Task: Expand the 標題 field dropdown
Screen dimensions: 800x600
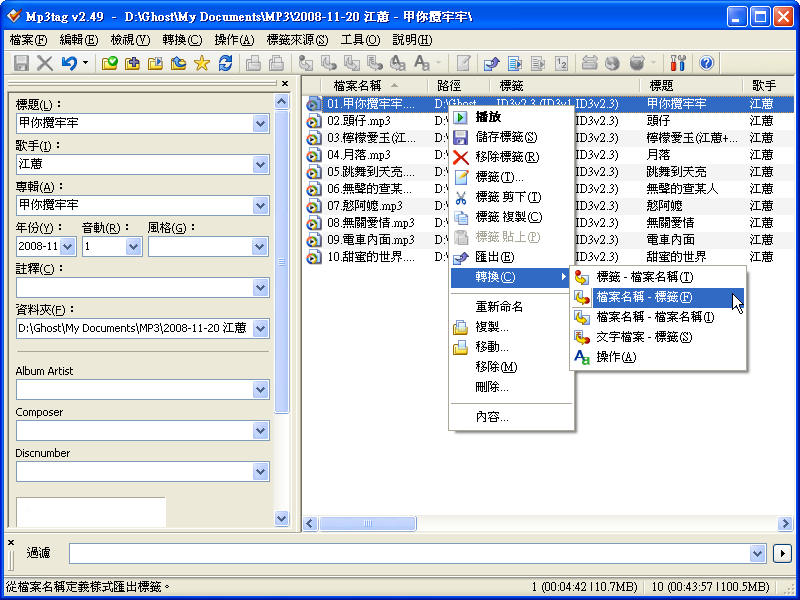Action: pos(261,123)
